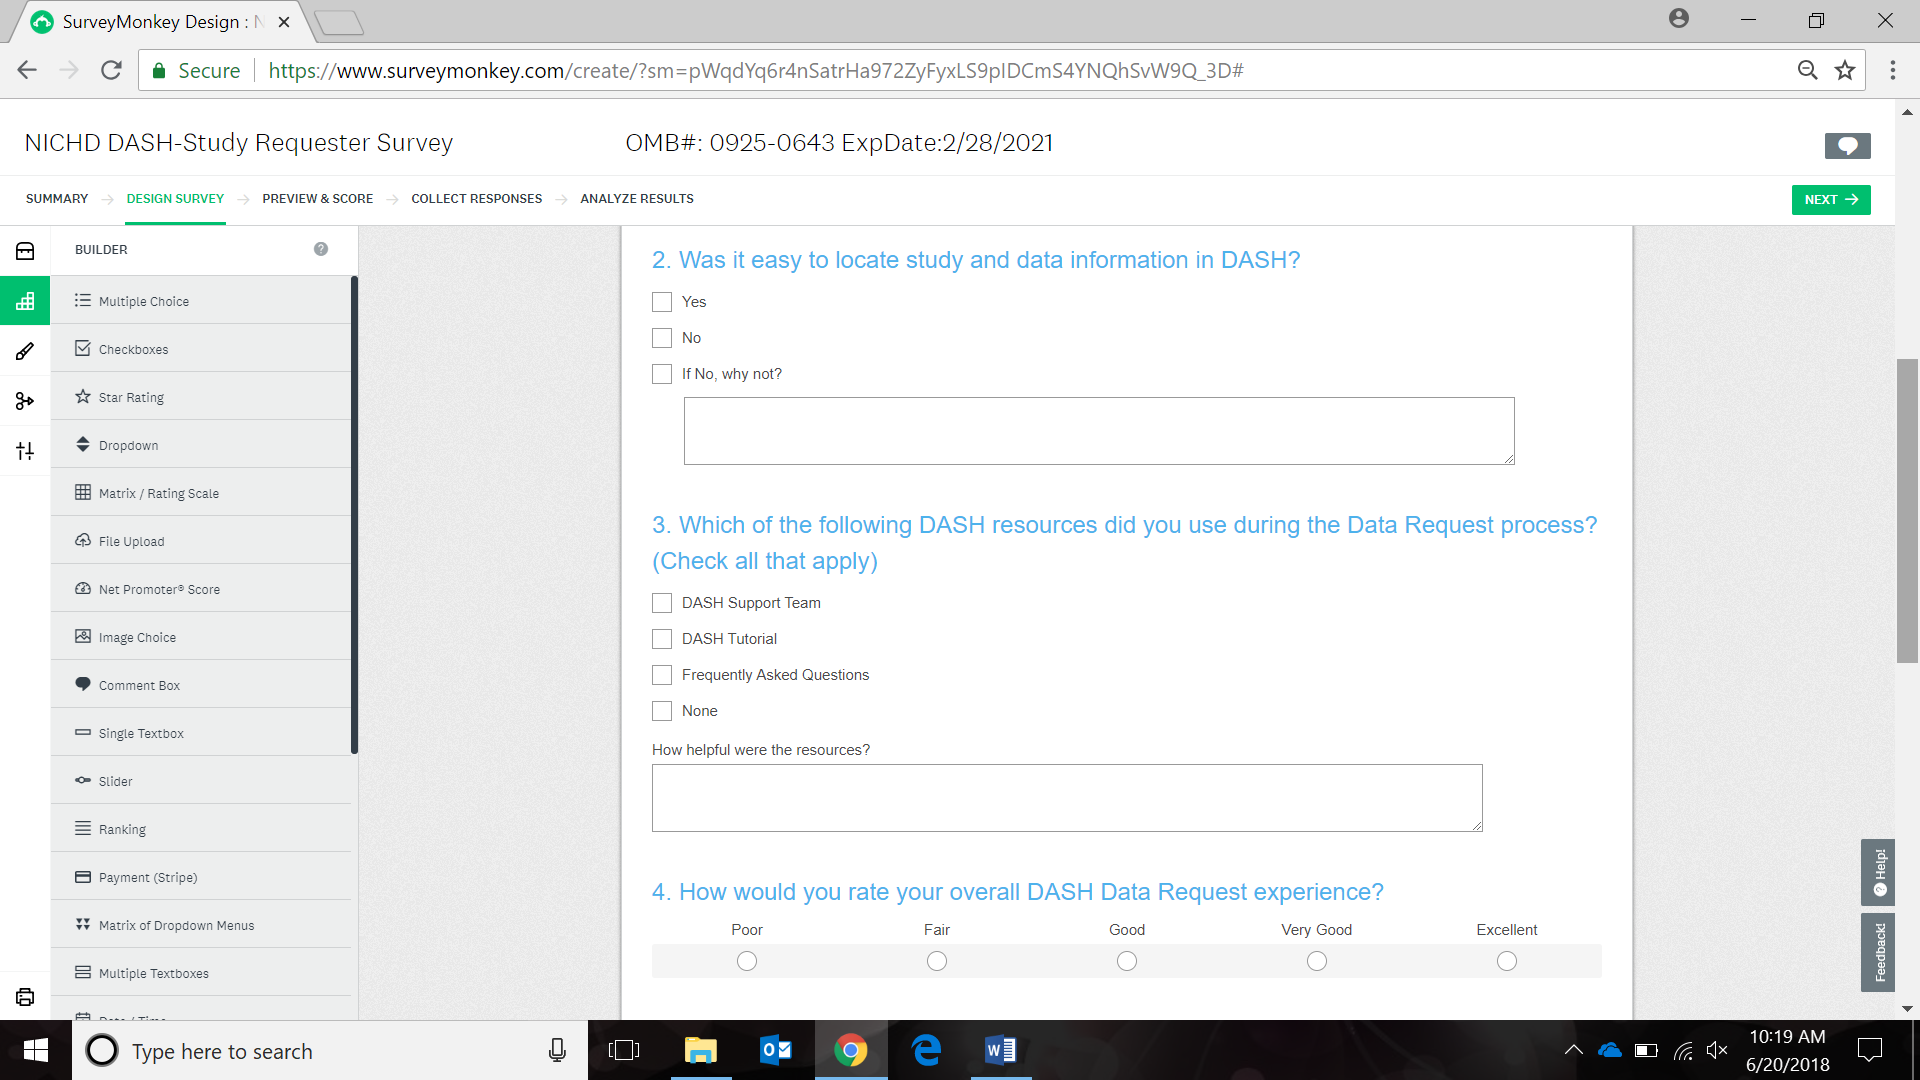
Task: Open the Themes paintbrush sidebar icon
Action: pos(25,351)
